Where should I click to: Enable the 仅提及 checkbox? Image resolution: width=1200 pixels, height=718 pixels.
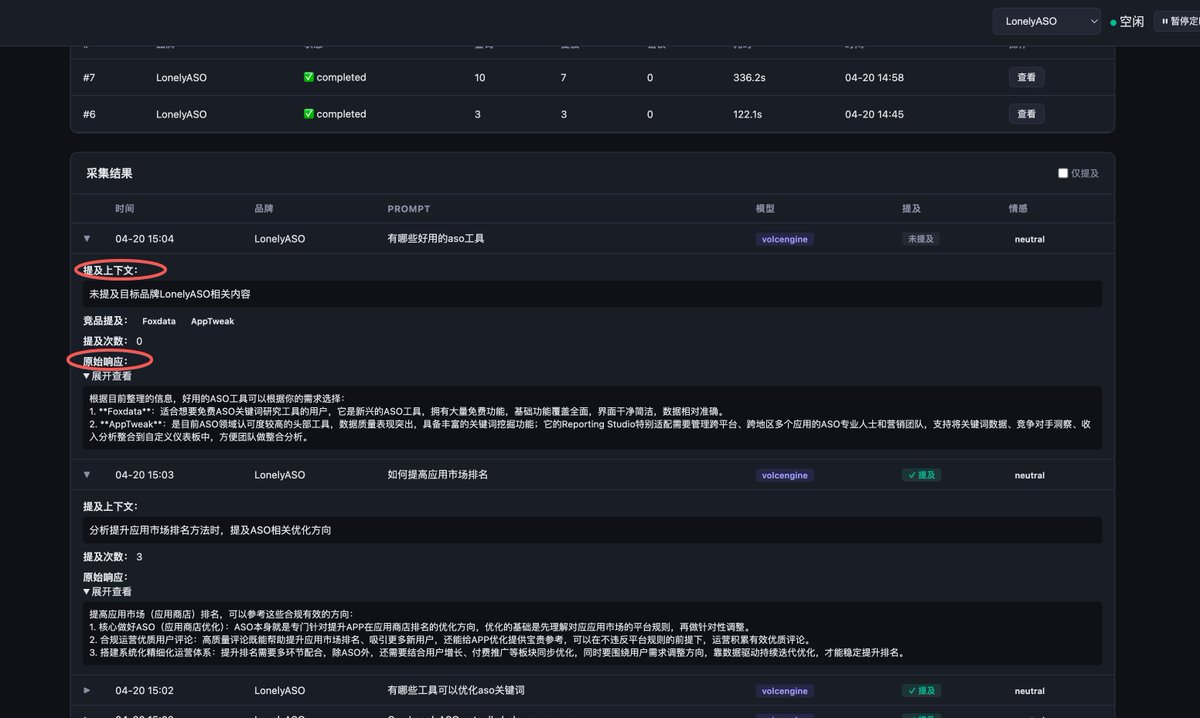click(1063, 173)
